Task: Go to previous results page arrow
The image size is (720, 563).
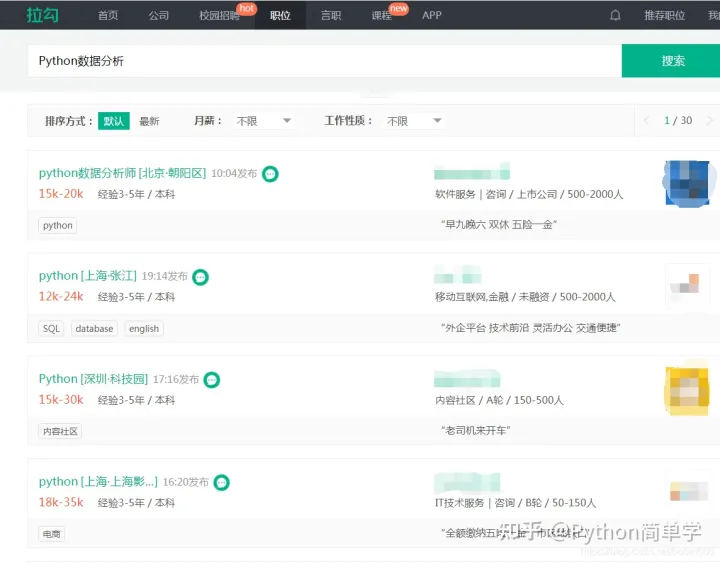Action: tap(647, 120)
